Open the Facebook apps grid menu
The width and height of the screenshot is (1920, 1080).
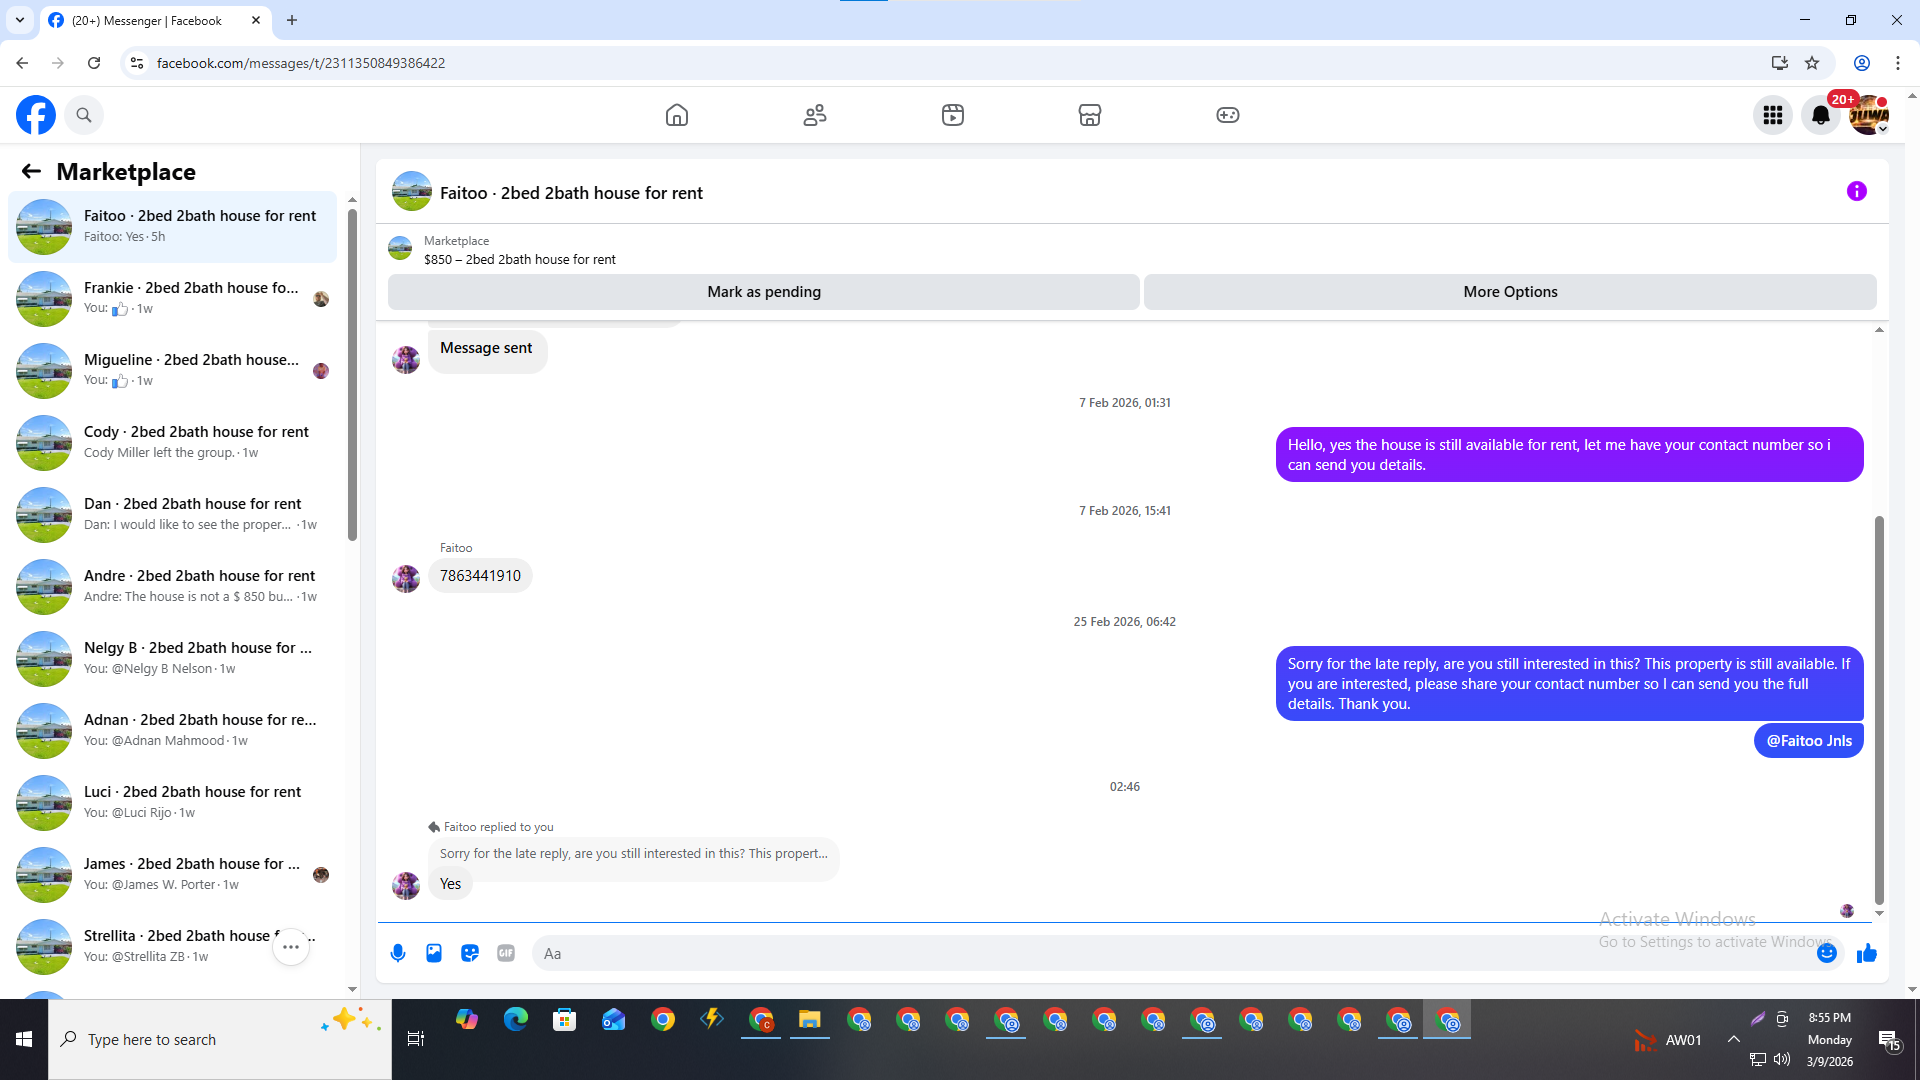coord(1773,115)
